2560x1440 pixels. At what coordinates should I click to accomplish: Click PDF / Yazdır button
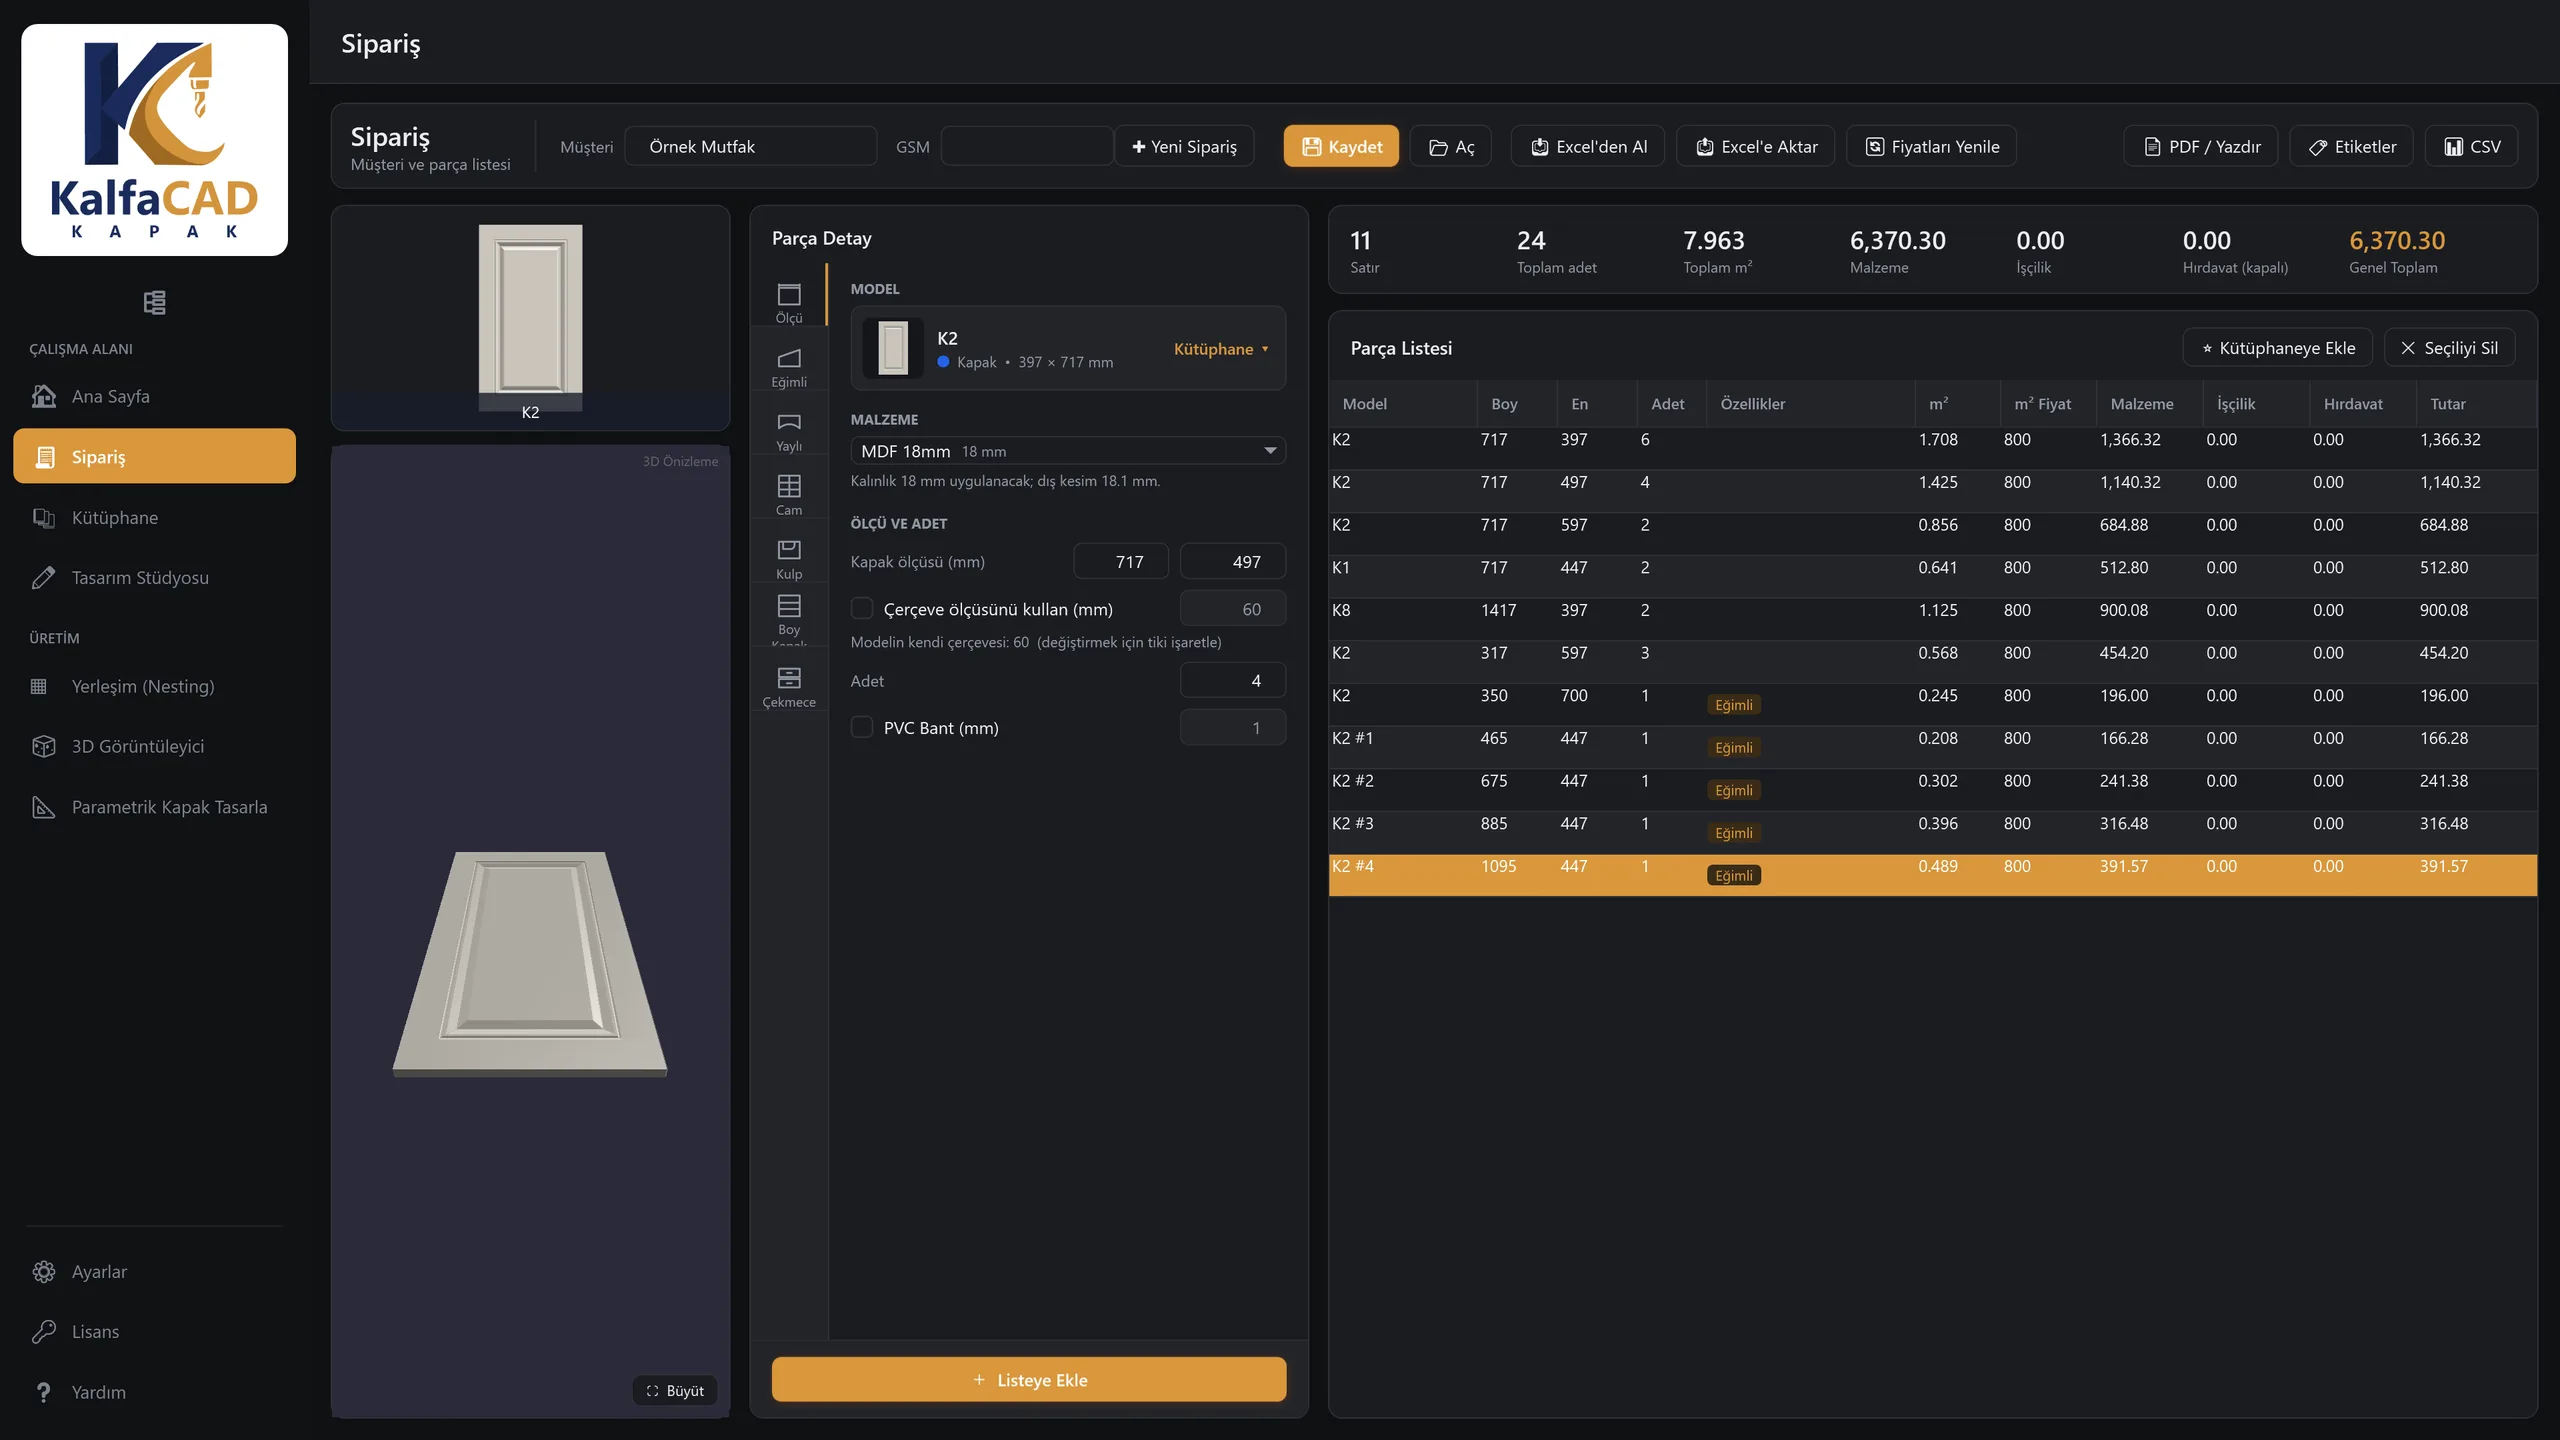2201,146
